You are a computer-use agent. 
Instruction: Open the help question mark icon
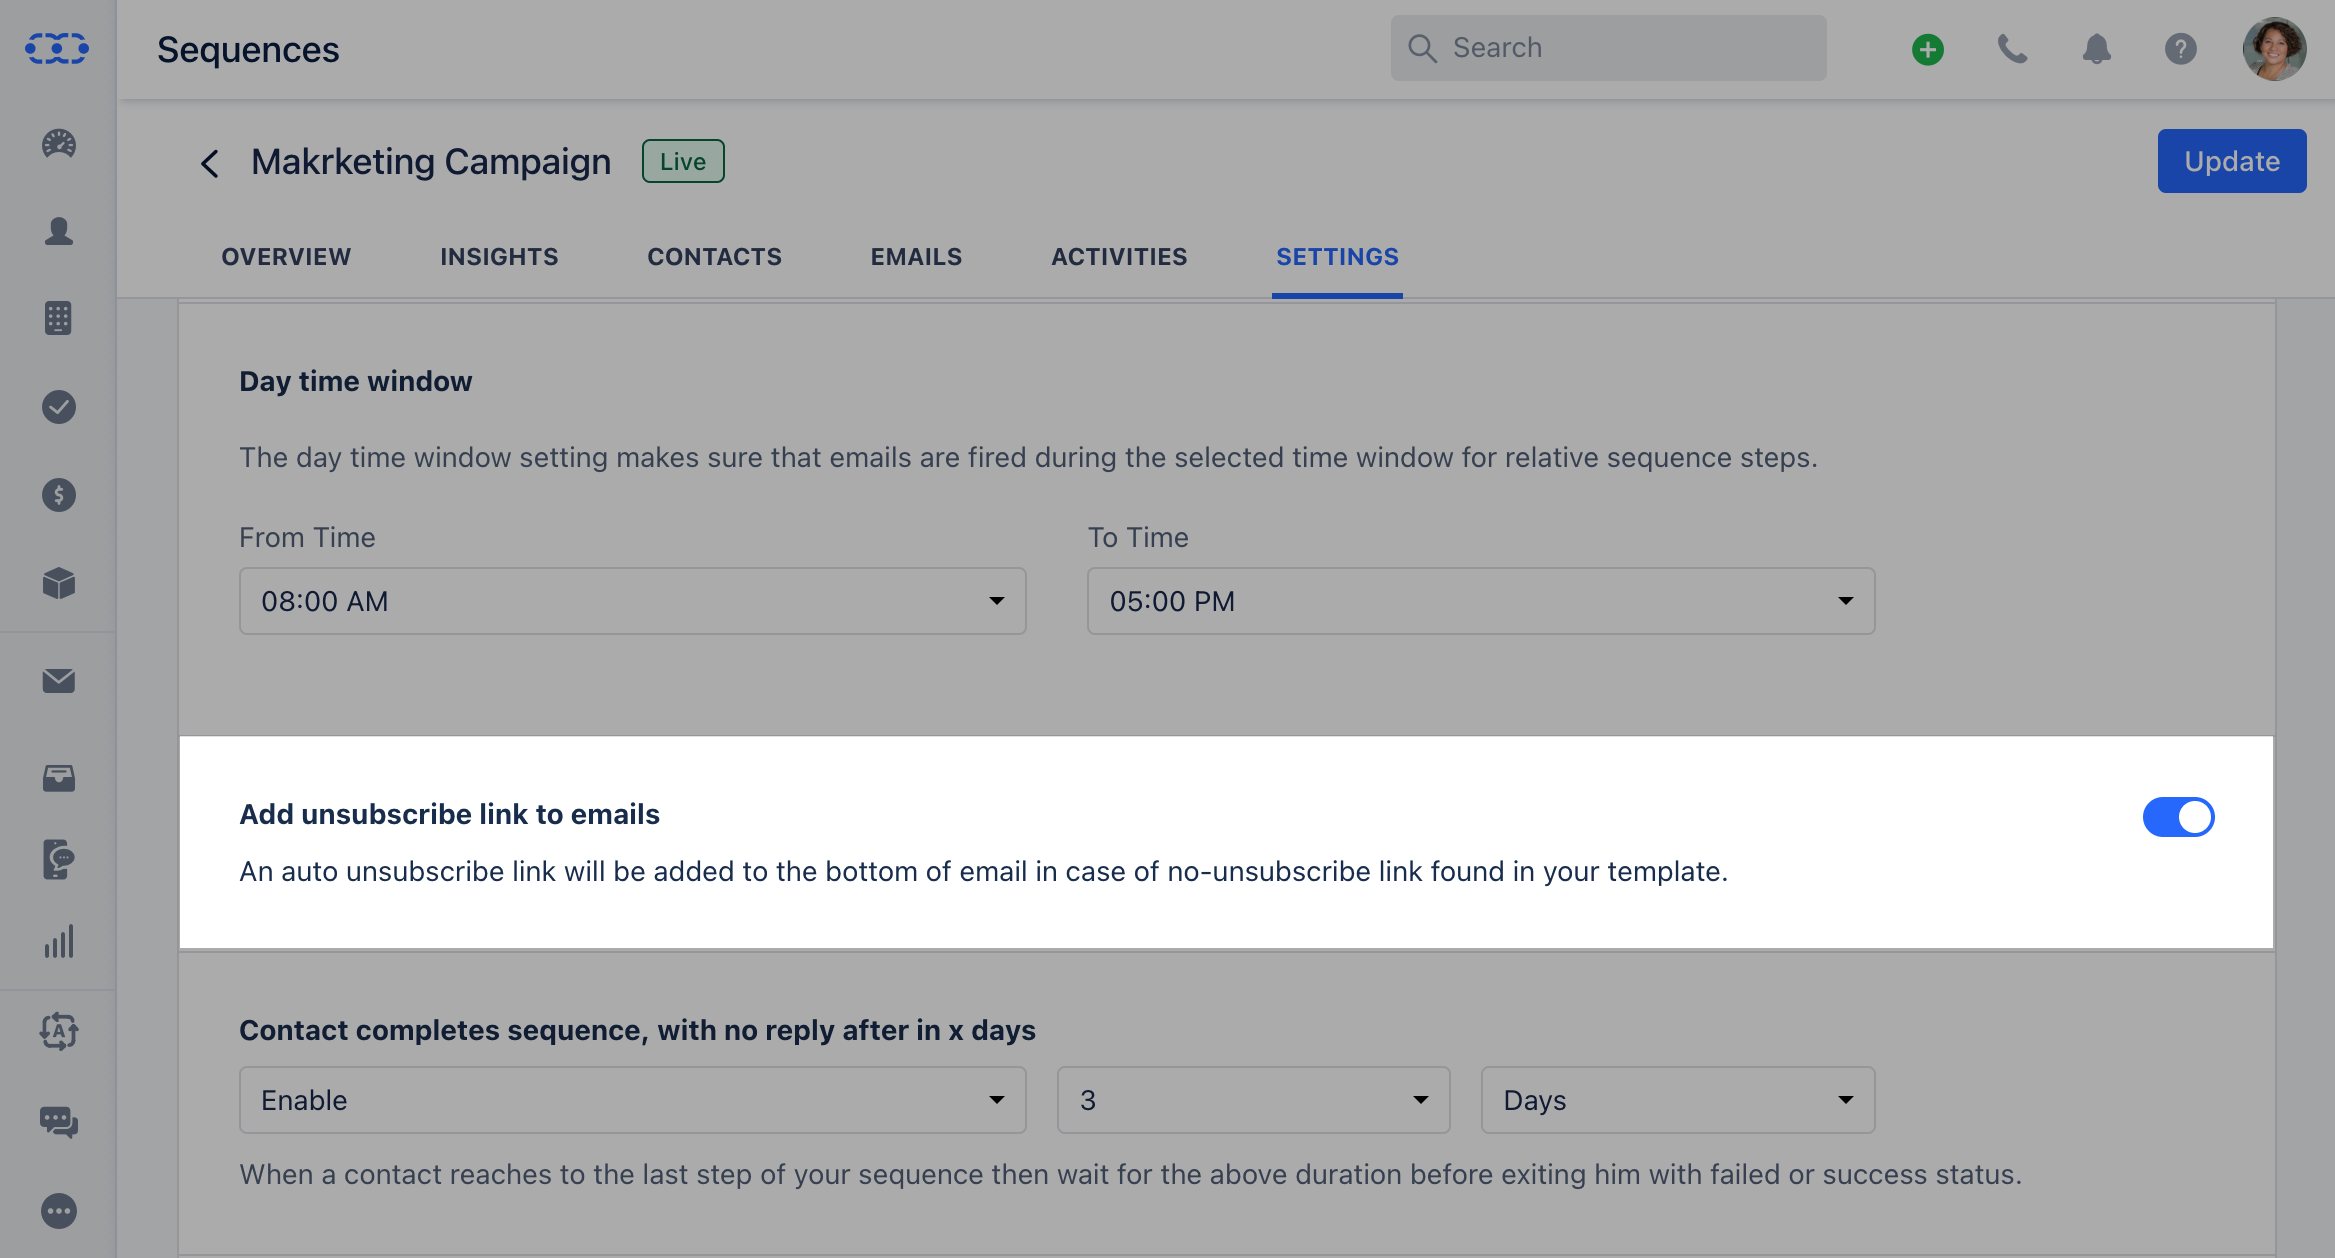click(2181, 49)
